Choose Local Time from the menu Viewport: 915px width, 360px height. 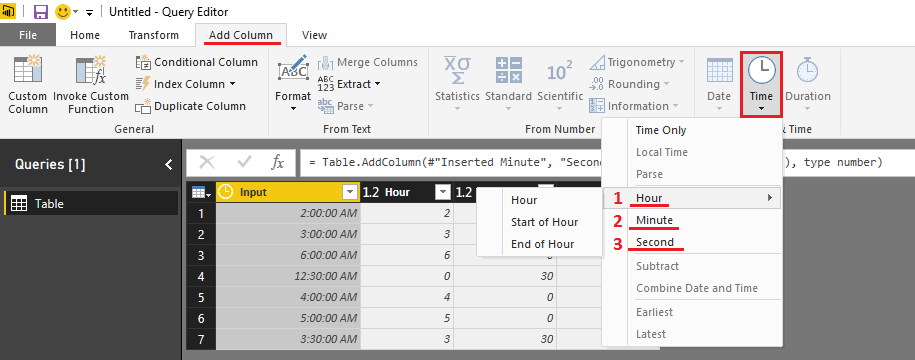(662, 152)
